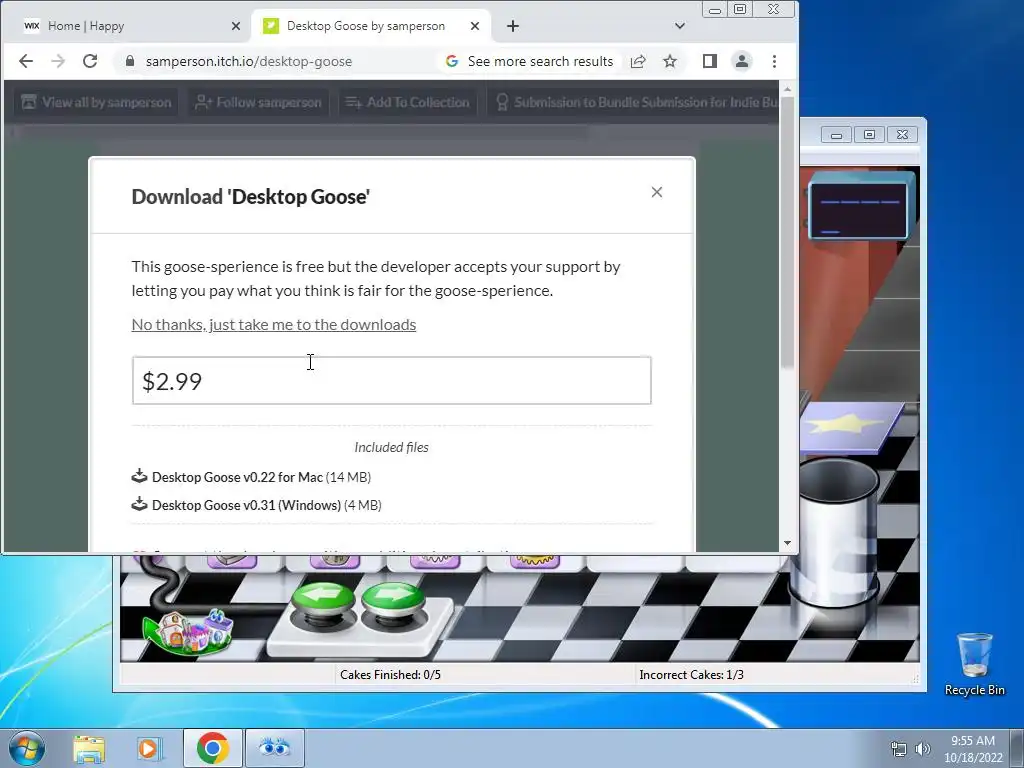Bookmark this page with the star

[670, 61]
